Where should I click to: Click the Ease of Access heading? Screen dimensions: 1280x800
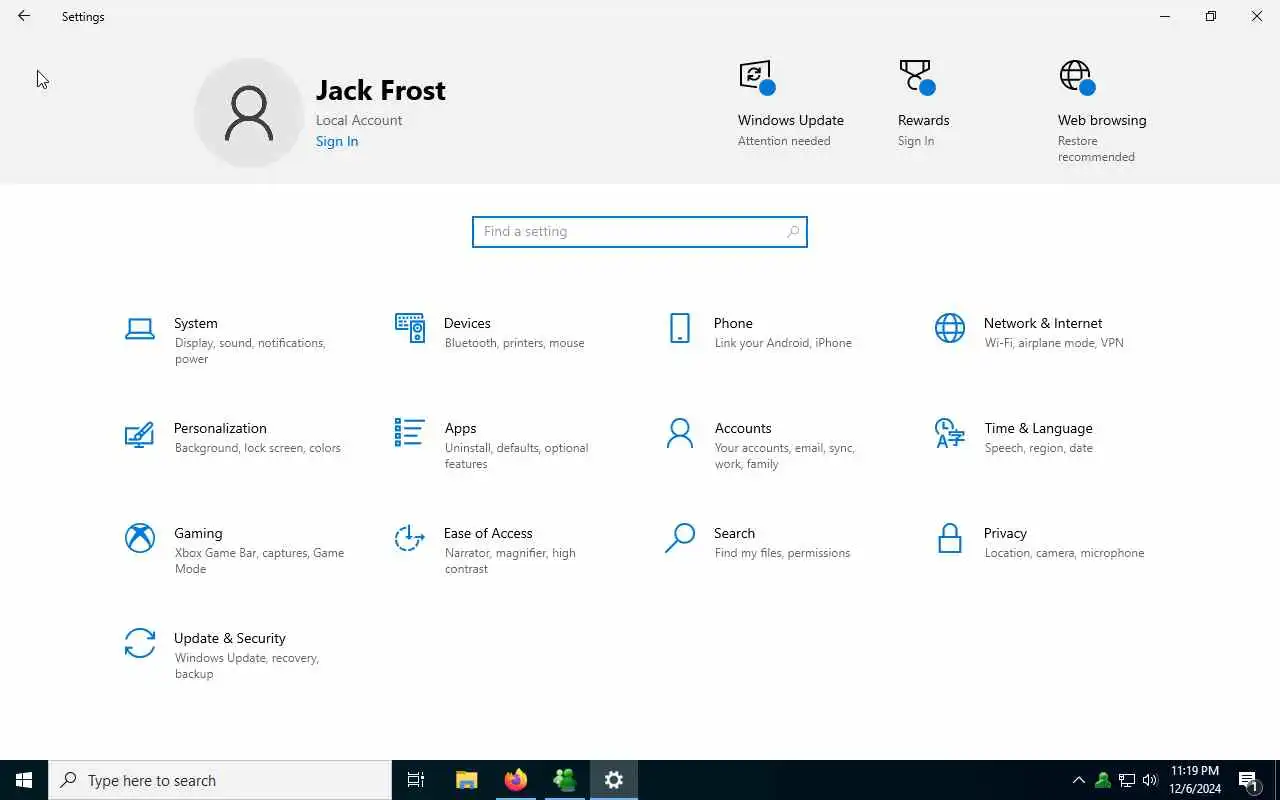pos(488,533)
